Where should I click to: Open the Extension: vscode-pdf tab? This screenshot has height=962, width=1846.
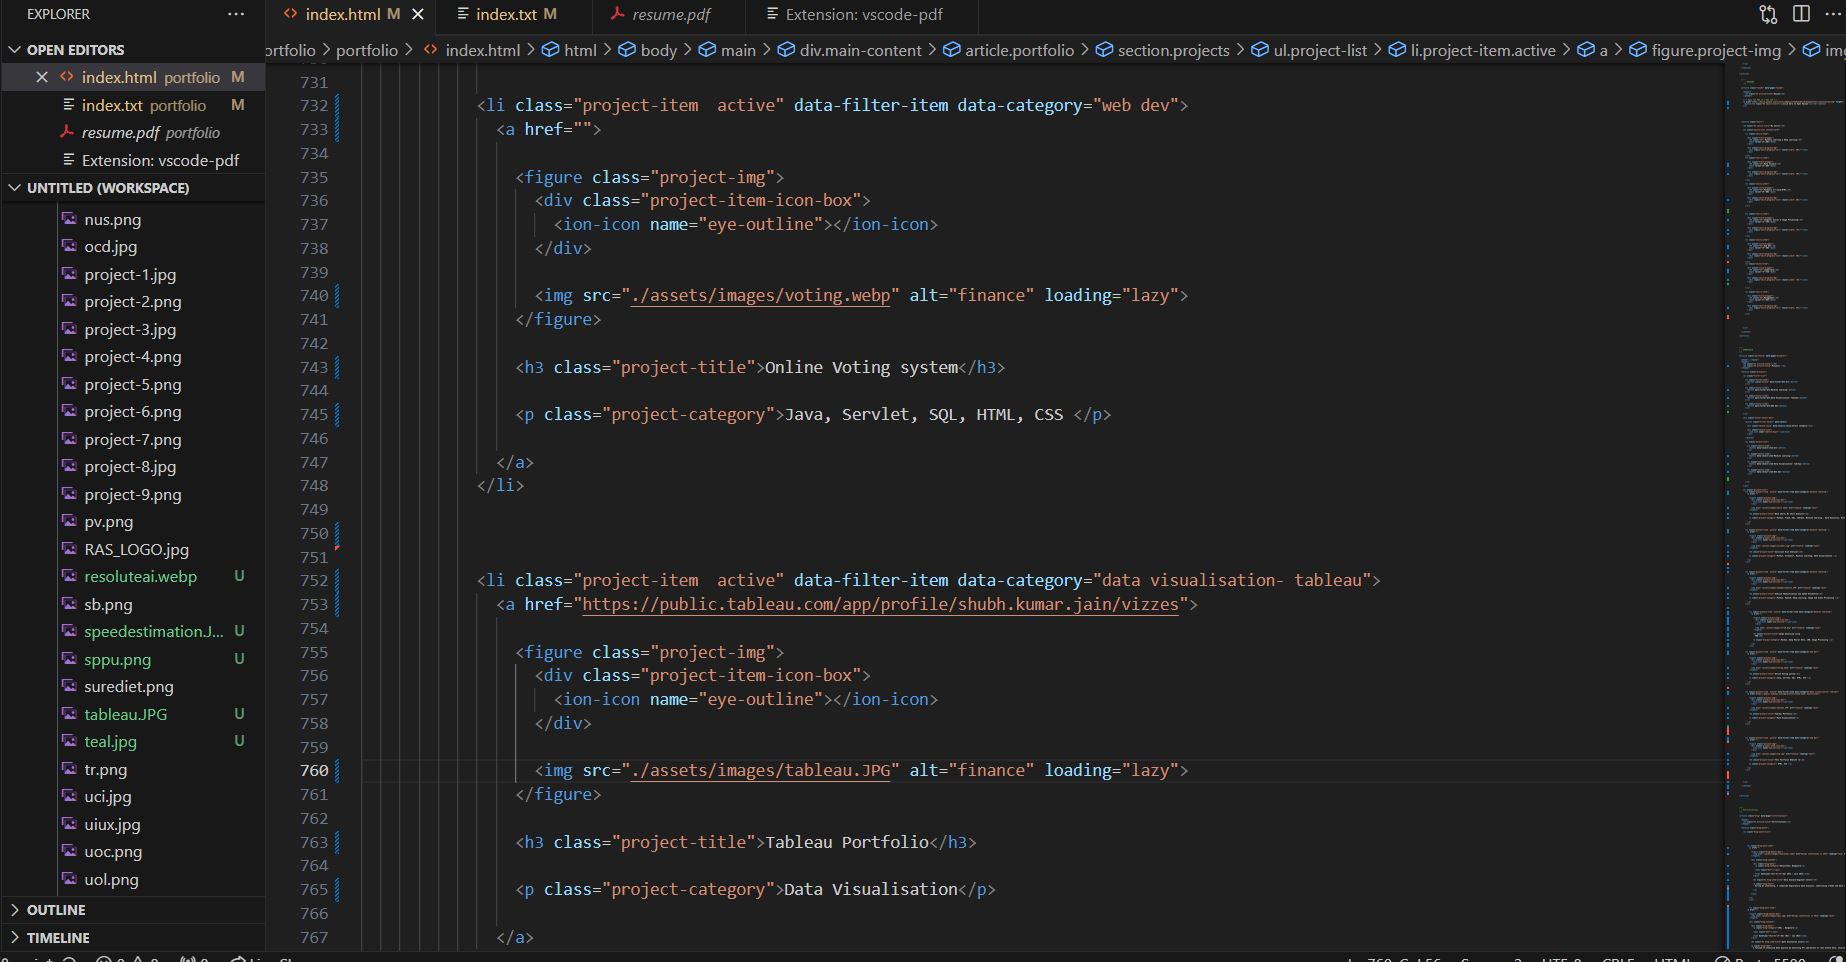862,14
